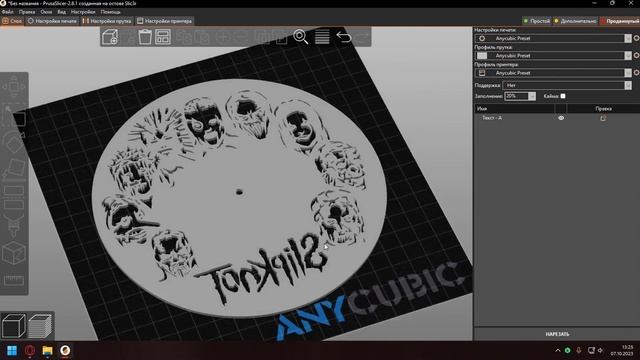
Task: Open the Файл menu
Action: coord(7,12)
